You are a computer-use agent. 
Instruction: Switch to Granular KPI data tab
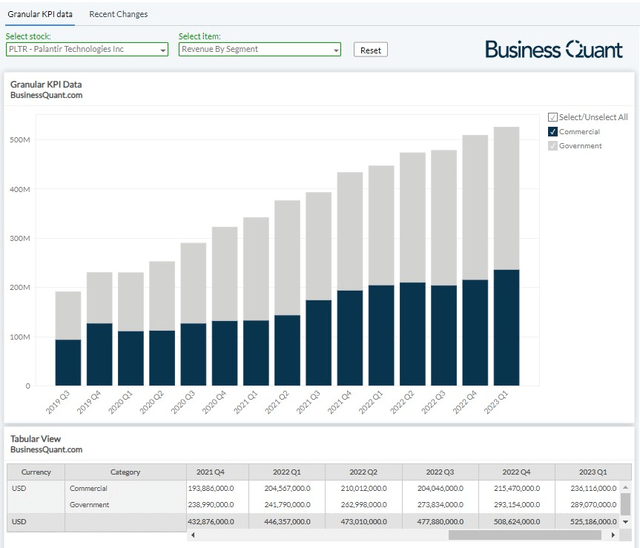click(40, 14)
